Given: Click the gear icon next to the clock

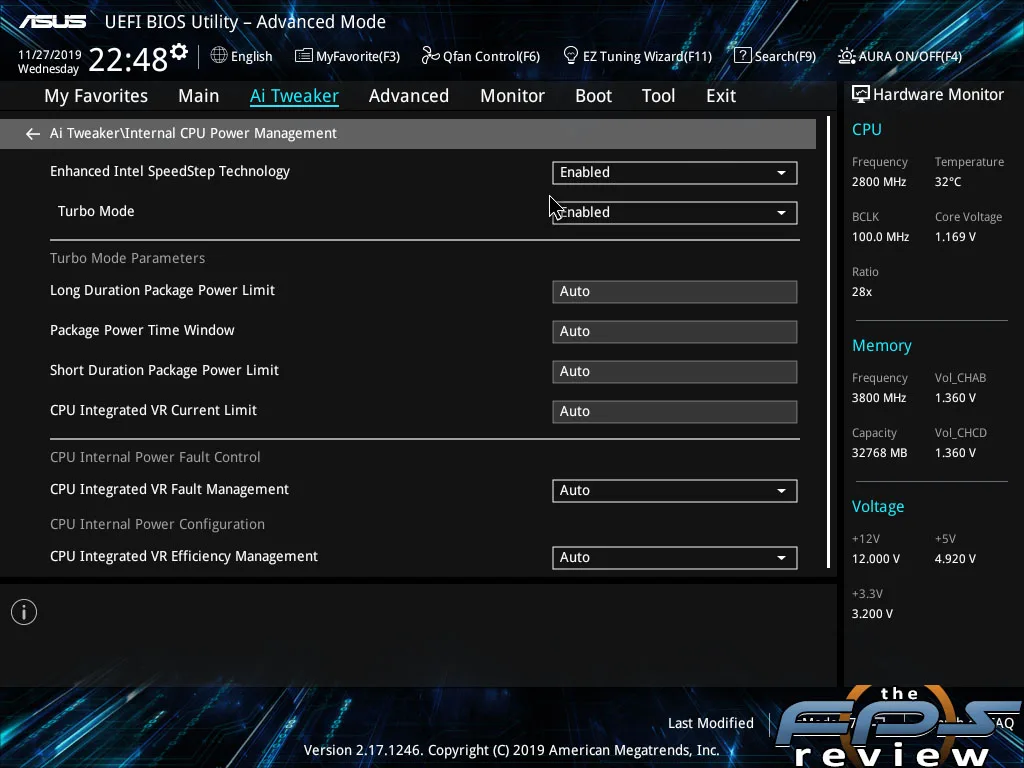Looking at the screenshot, I should (x=179, y=51).
